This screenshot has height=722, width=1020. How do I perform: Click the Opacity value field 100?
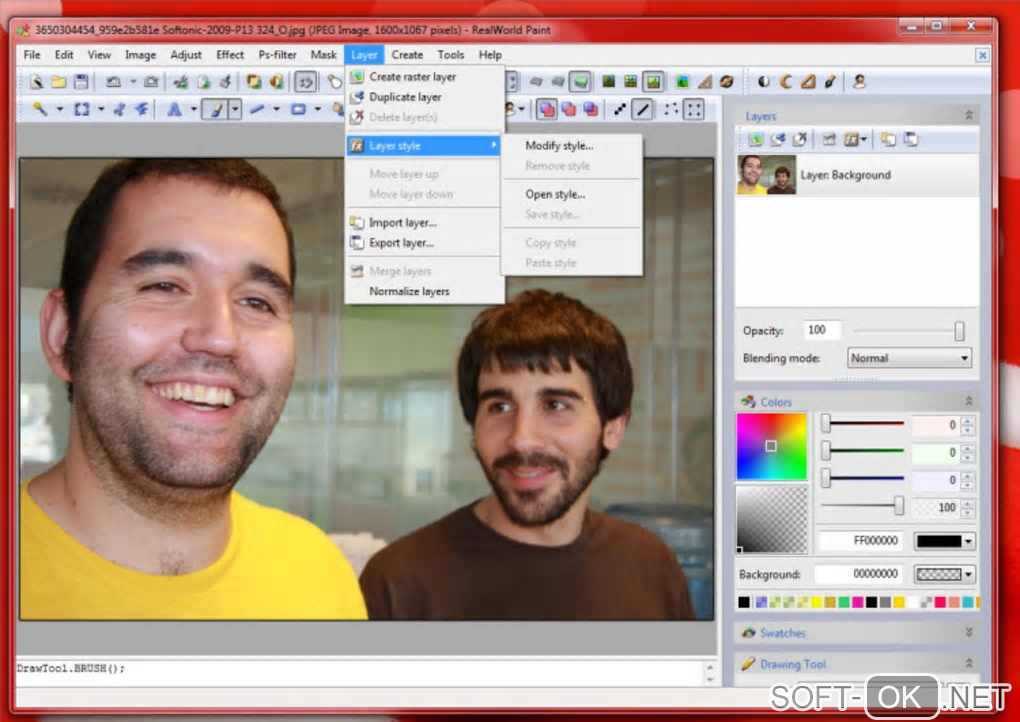[822, 330]
